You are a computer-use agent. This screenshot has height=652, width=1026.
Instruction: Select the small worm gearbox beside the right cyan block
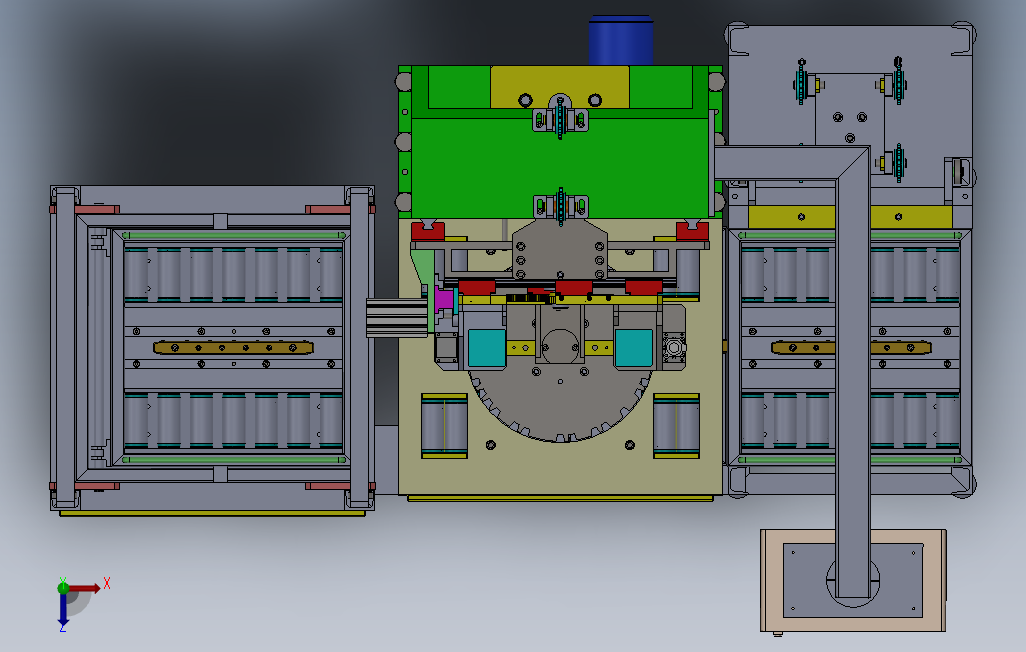click(674, 347)
